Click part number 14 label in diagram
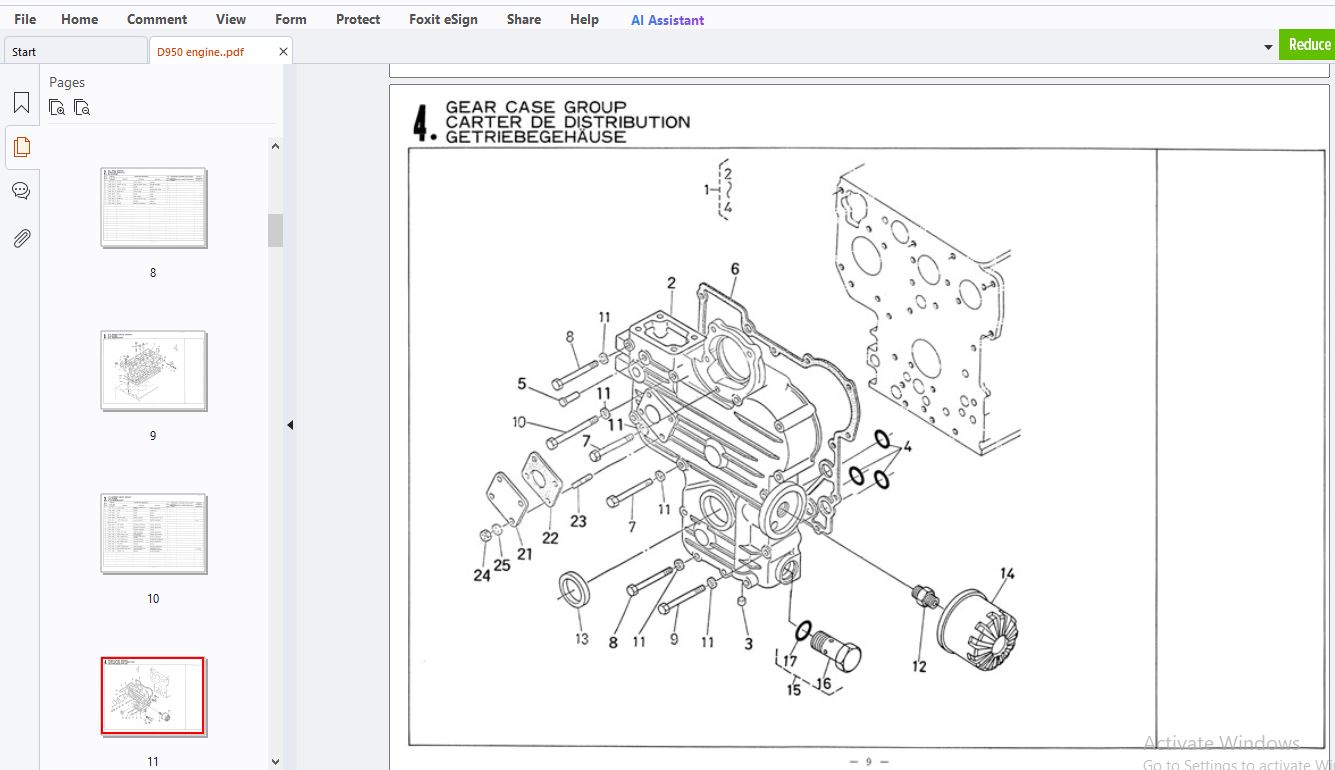Viewport: 1335px width, 770px height. click(x=1007, y=574)
